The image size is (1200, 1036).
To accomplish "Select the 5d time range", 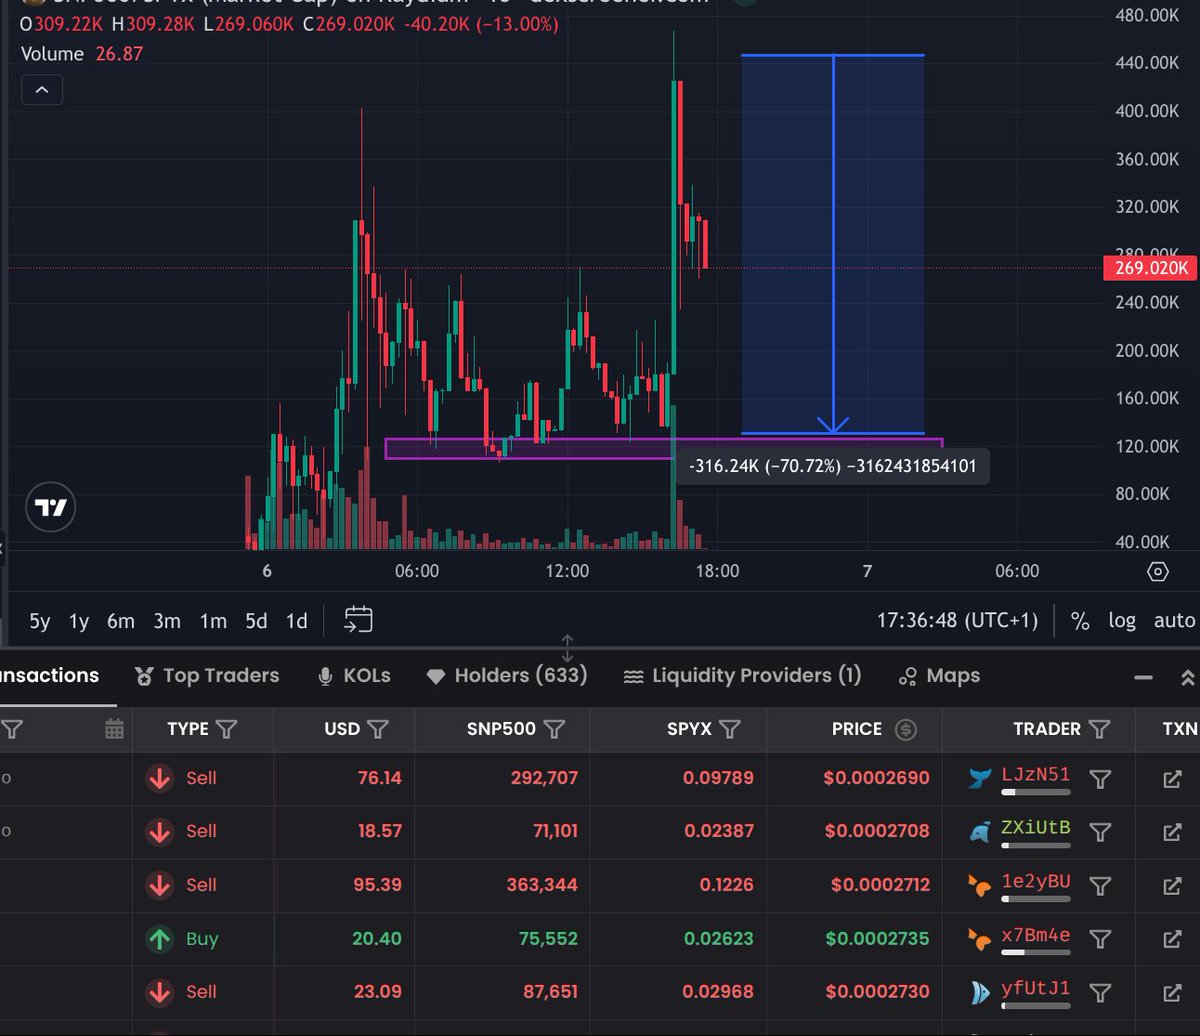I will pos(256,621).
